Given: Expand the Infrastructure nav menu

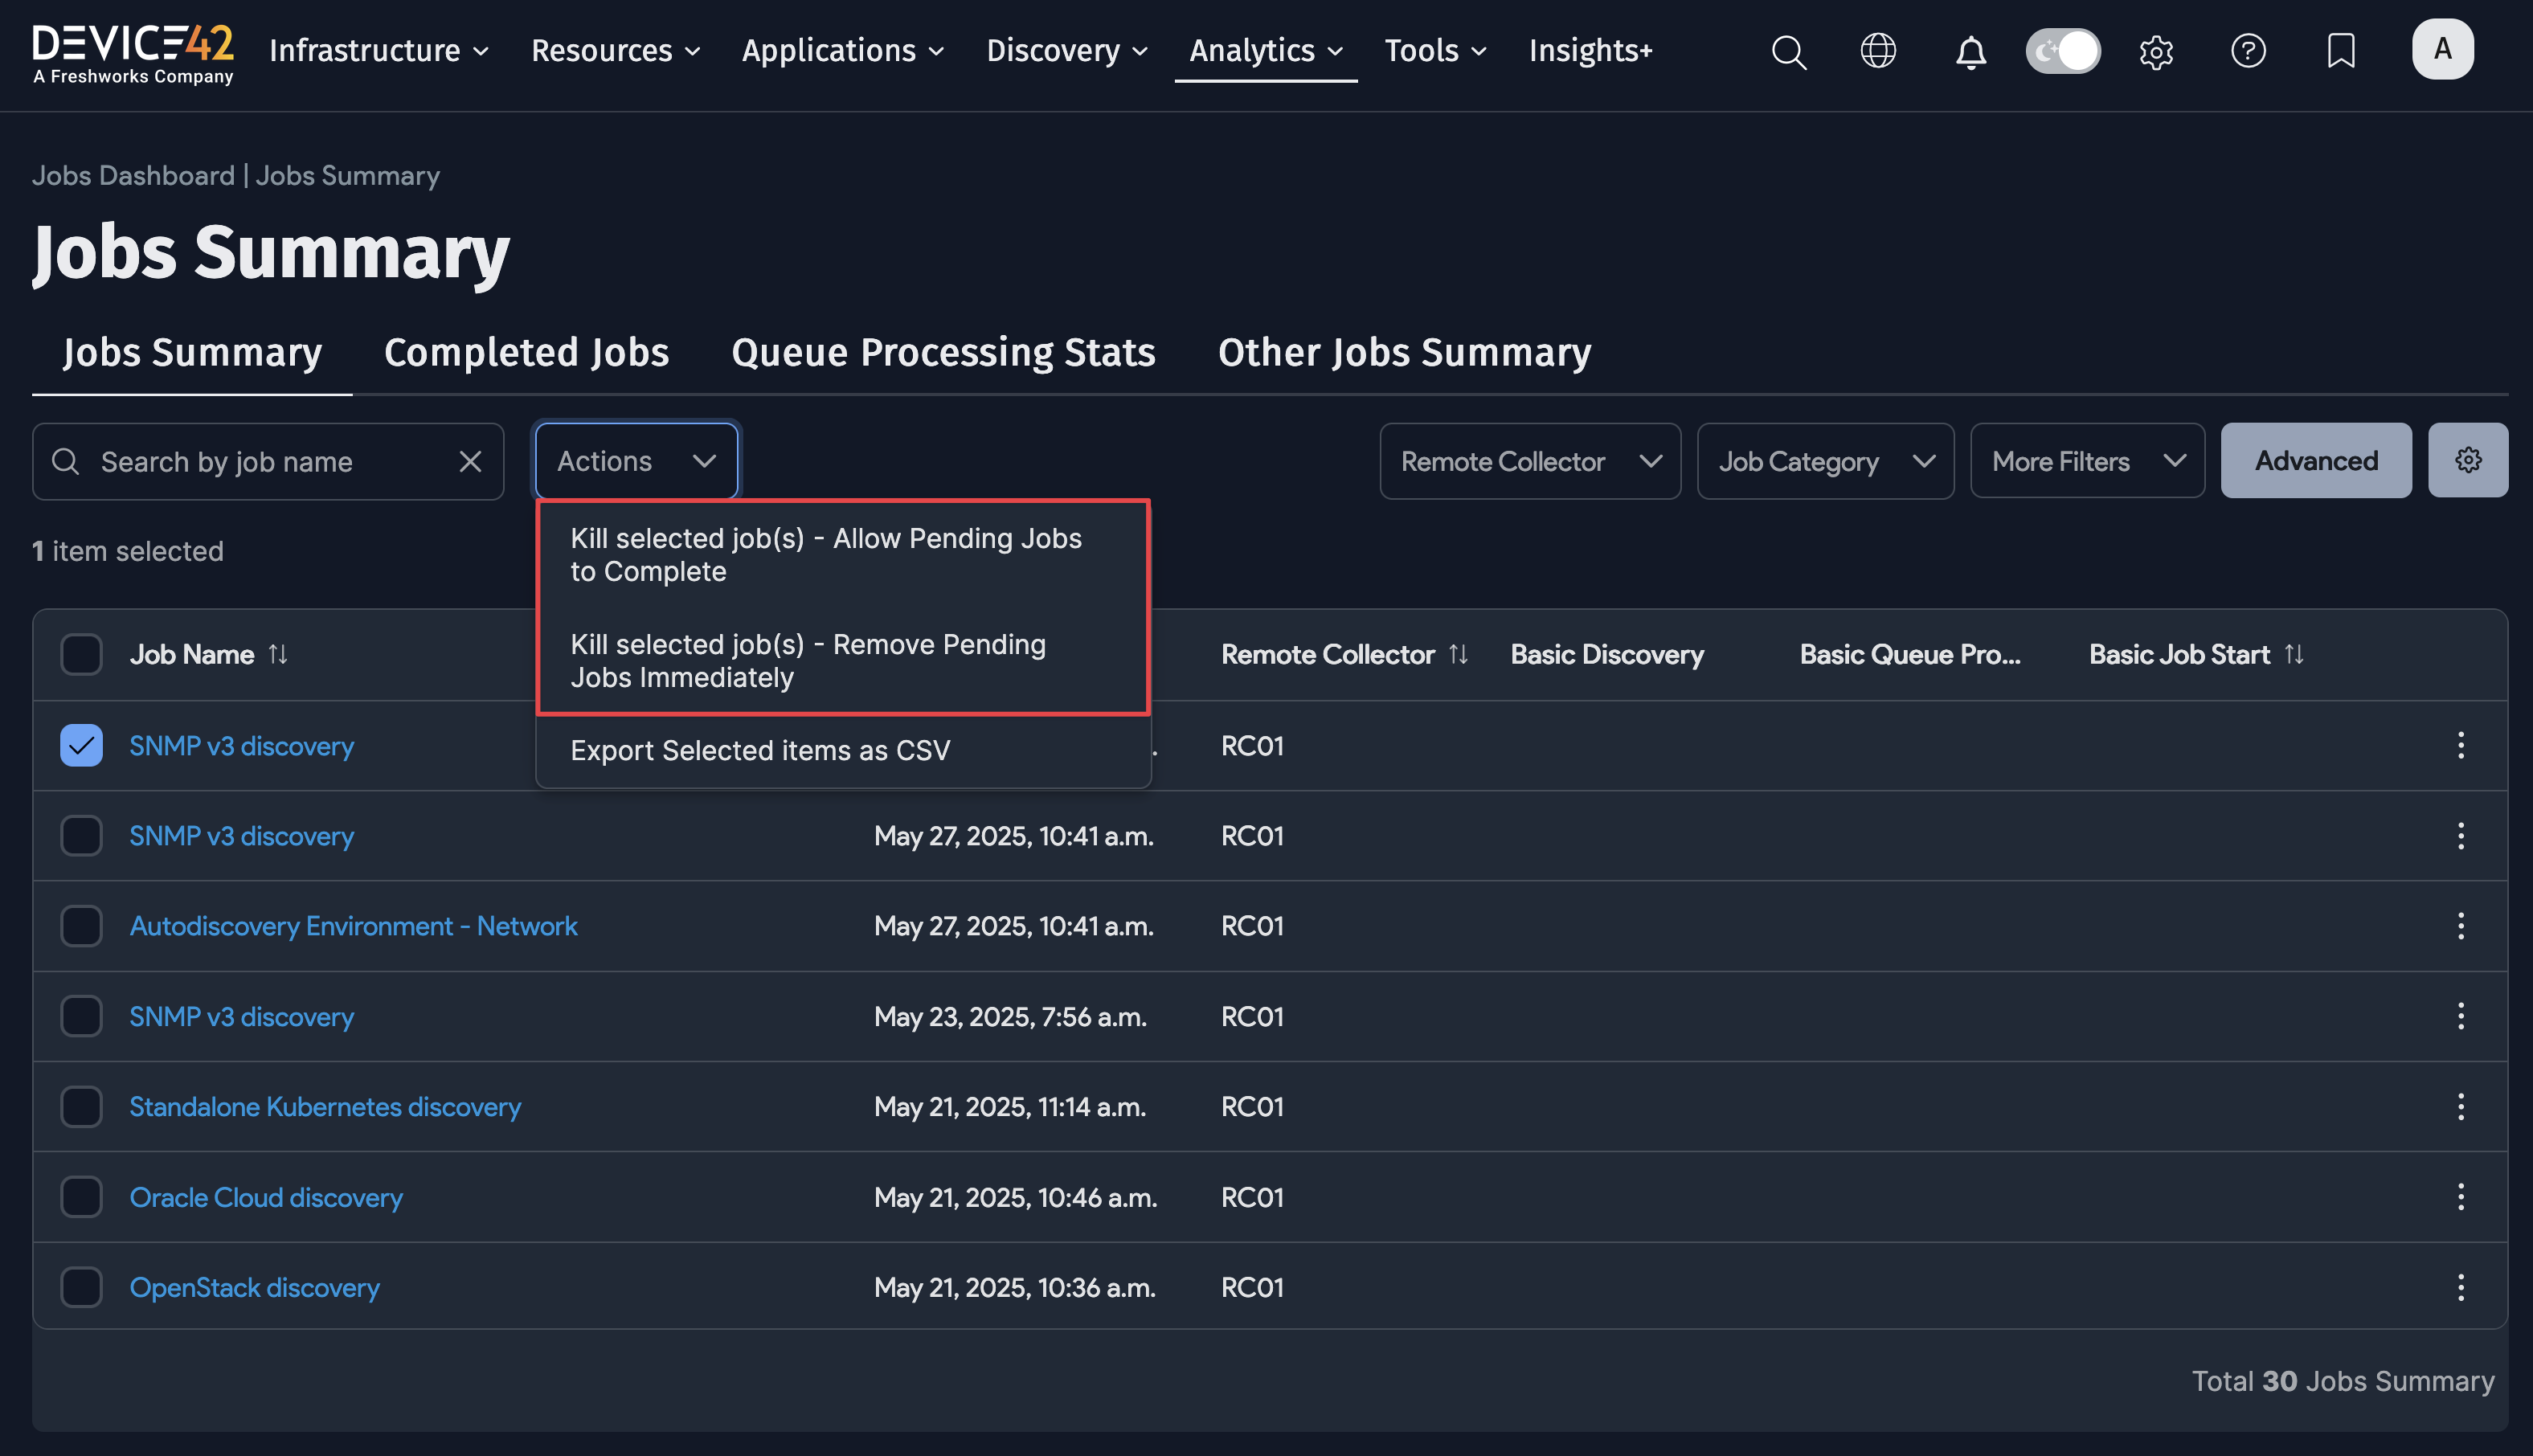Looking at the screenshot, I should pyautogui.click(x=379, y=50).
